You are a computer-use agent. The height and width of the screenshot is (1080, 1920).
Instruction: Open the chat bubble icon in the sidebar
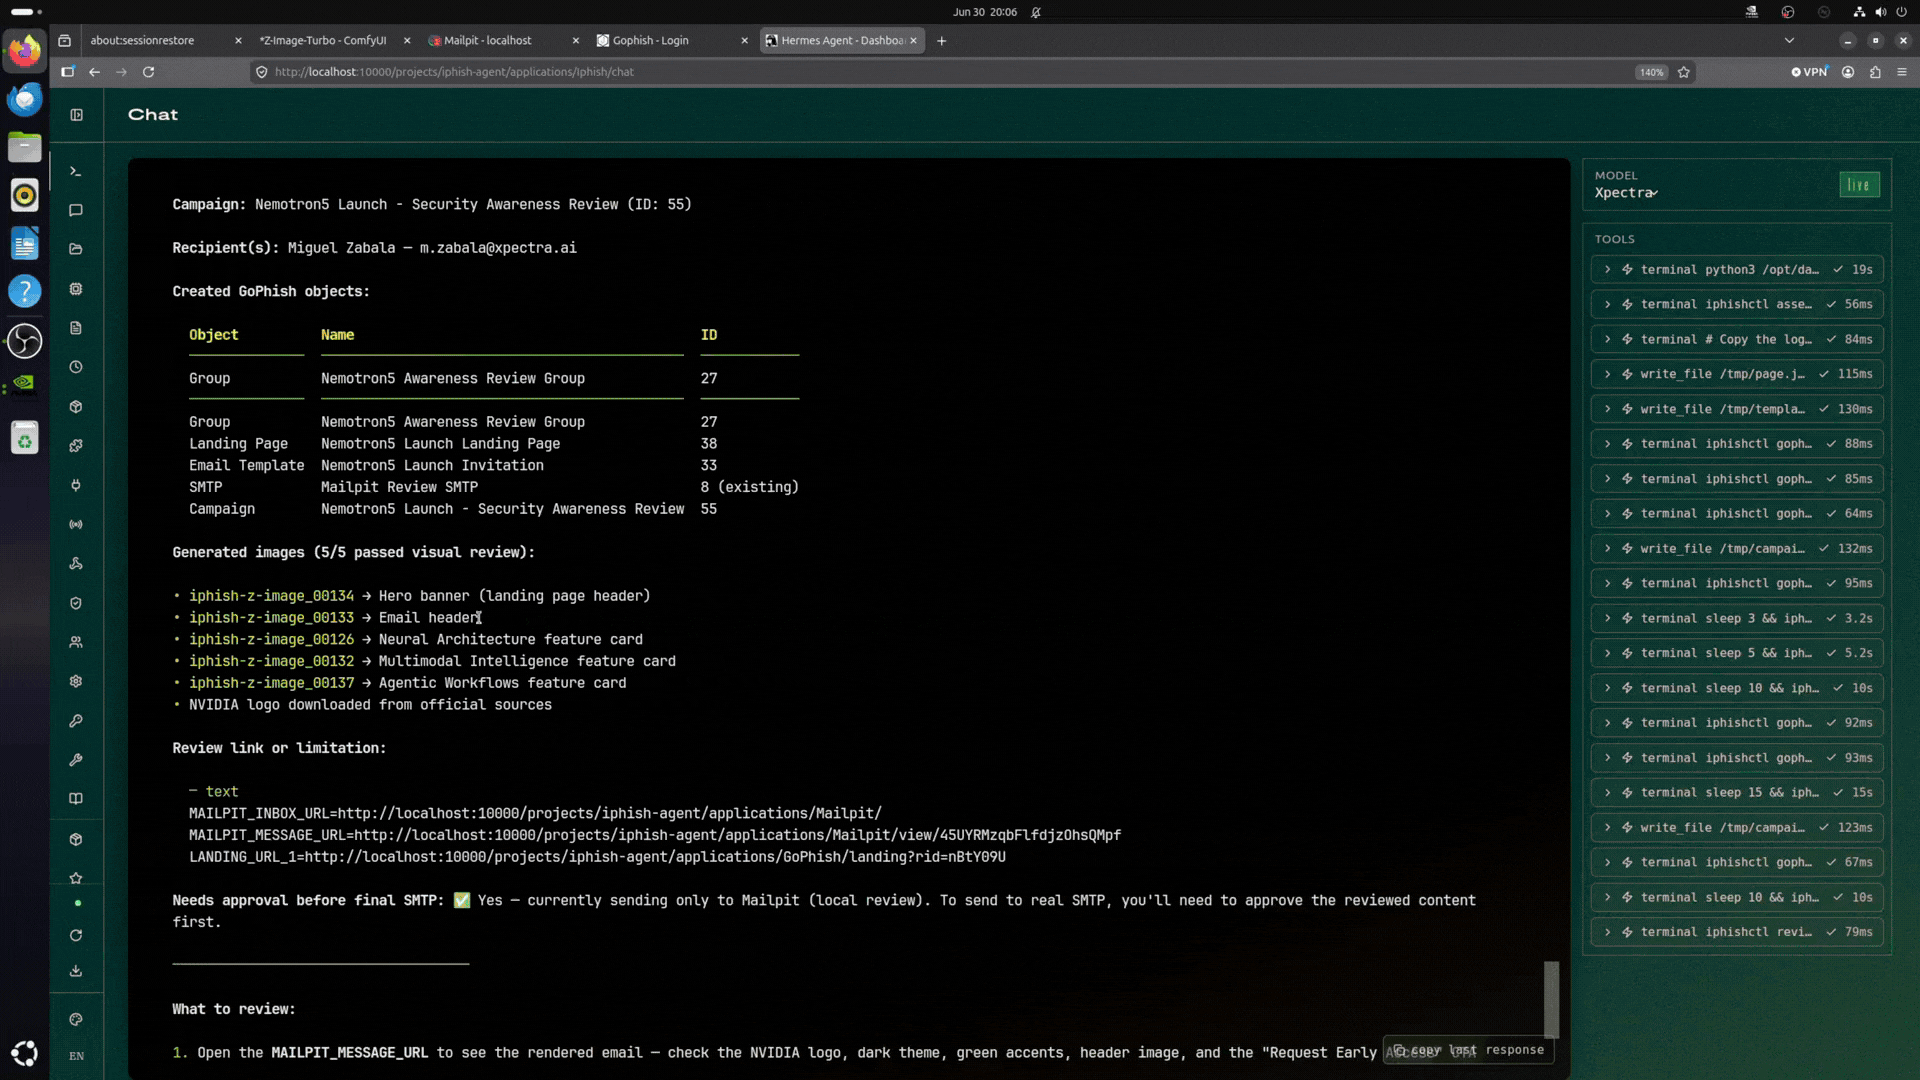point(76,211)
